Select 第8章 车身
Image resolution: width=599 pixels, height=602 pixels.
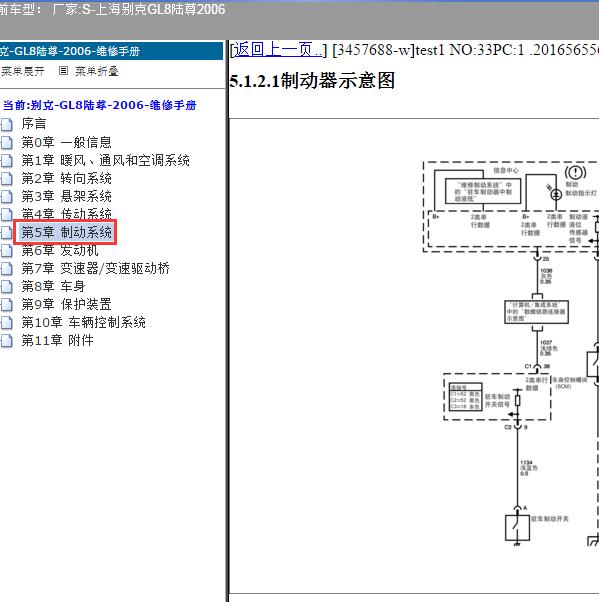[x=53, y=286]
